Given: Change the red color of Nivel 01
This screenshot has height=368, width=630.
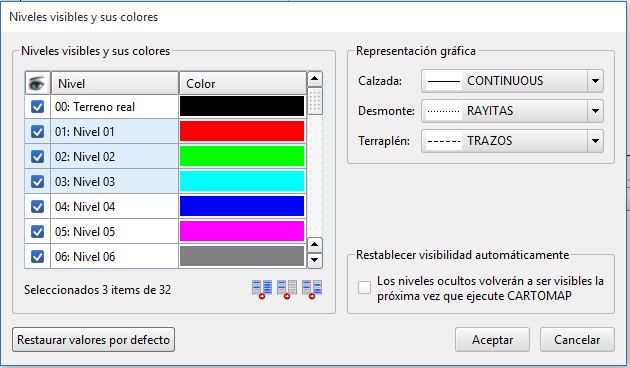Looking at the screenshot, I should (242, 131).
